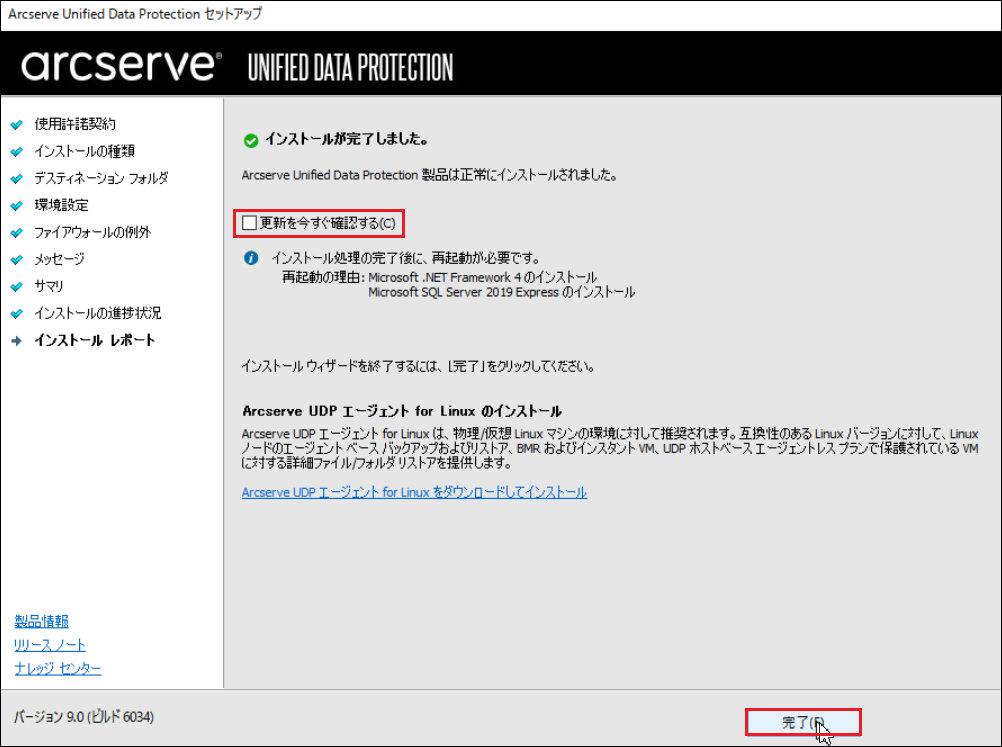Click the arcserve logo in the banner
Image resolution: width=1002 pixels, height=747 pixels.
point(121,65)
